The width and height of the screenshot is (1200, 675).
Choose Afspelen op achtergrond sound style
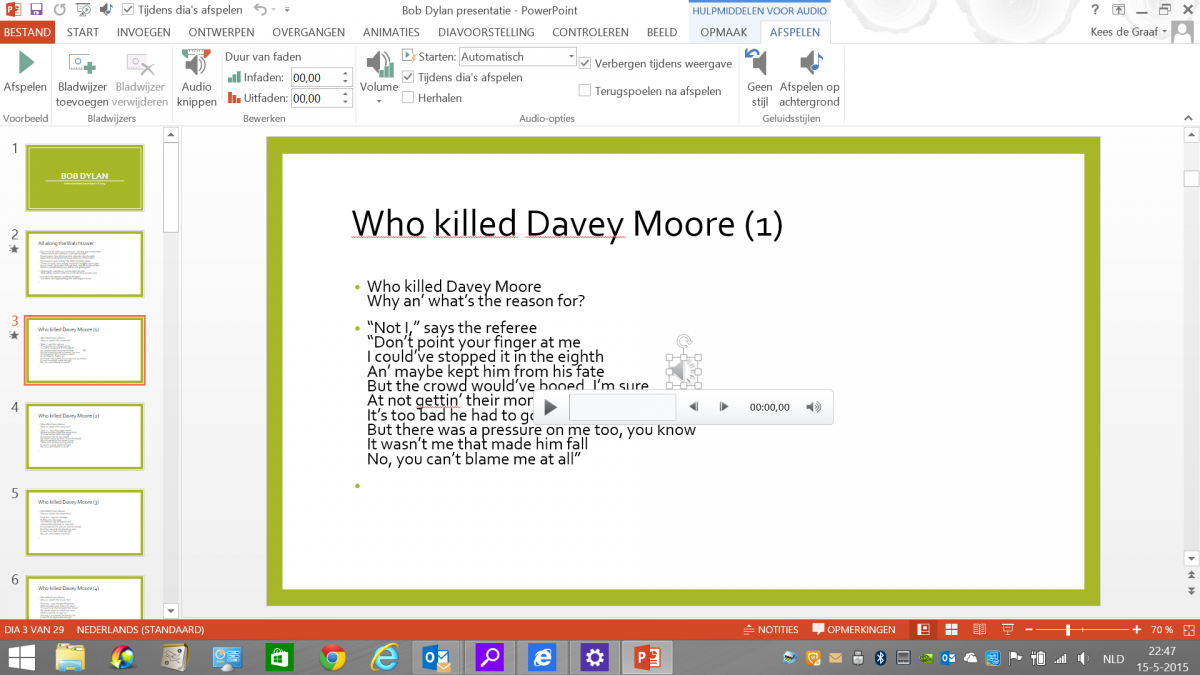click(810, 78)
